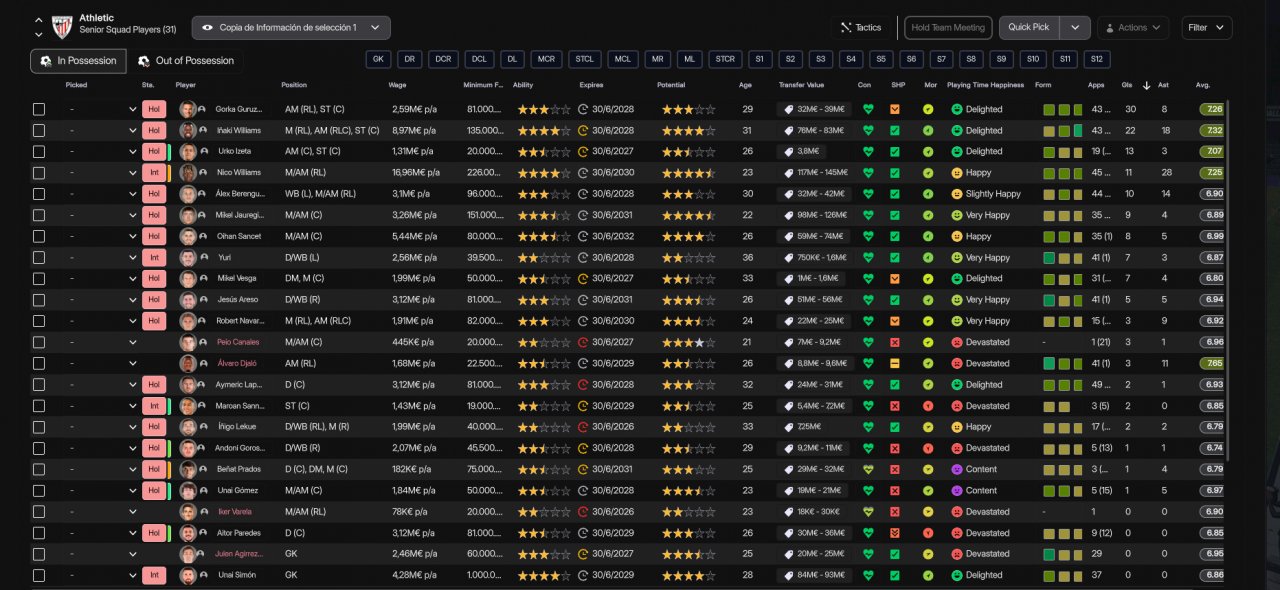Click Peio Canales' devastated face icon

click(x=957, y=342)
